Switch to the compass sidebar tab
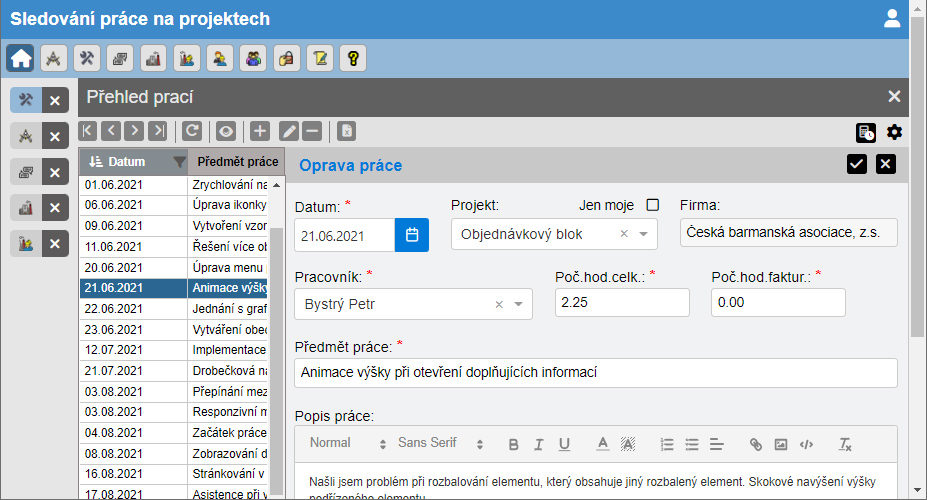 [25, 136]
